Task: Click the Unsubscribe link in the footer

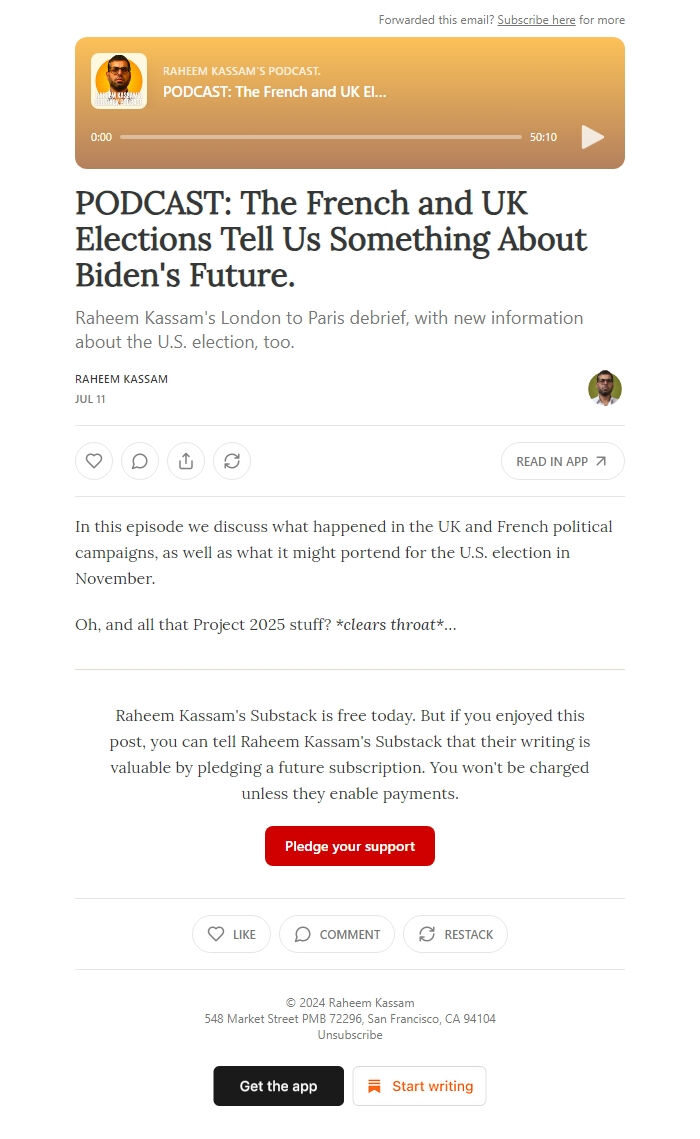Action: coord(349,1035)
